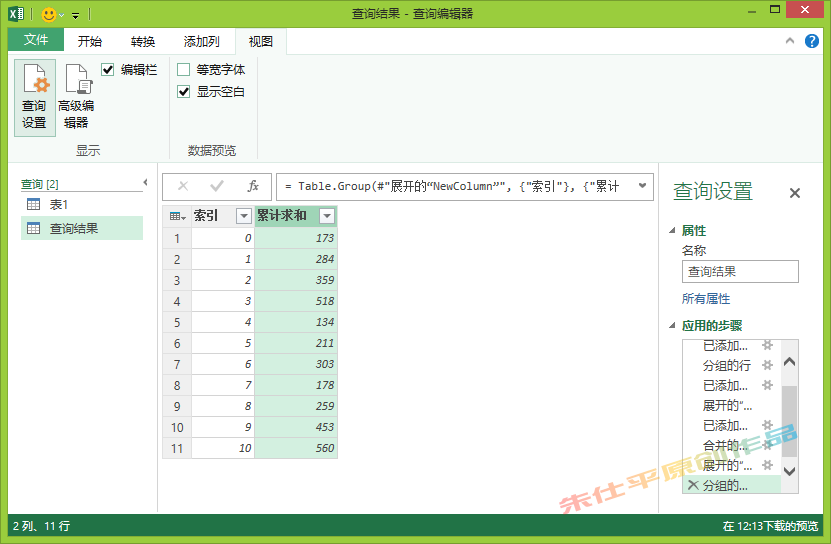Open Help via the blue question icon
831x544 pixels.
tap(811, 41)
